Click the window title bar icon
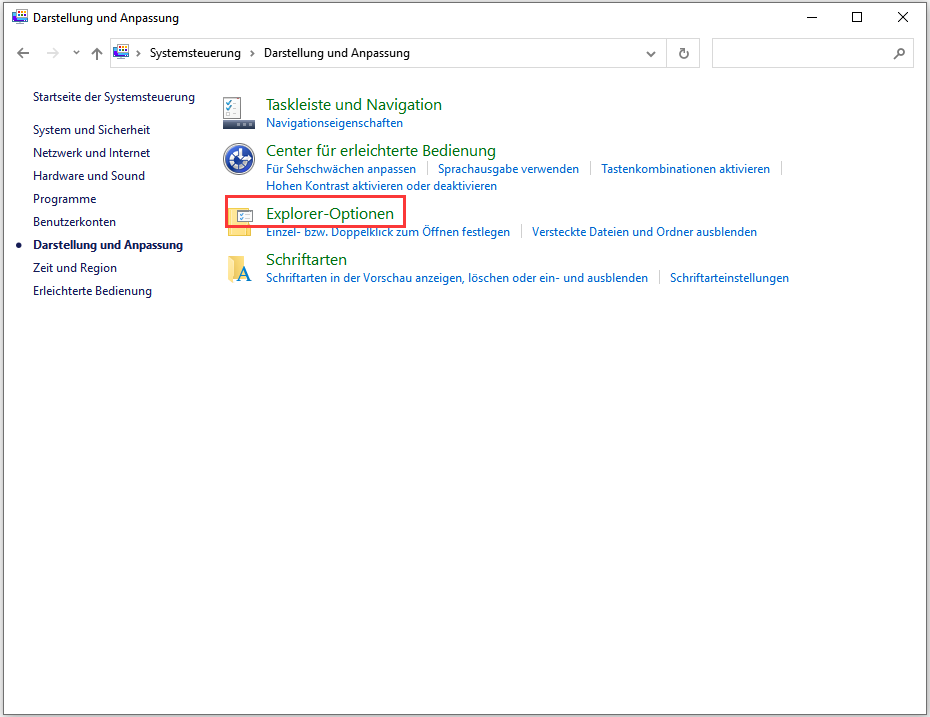 pyautogui.click(x=20, y=17)
